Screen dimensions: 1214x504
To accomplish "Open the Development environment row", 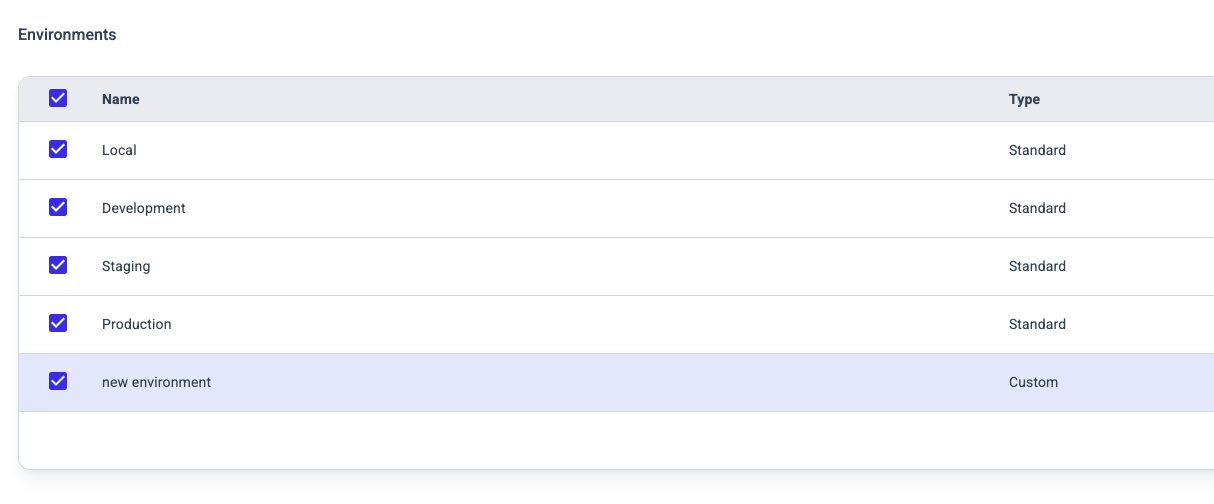I will point(616,208).
